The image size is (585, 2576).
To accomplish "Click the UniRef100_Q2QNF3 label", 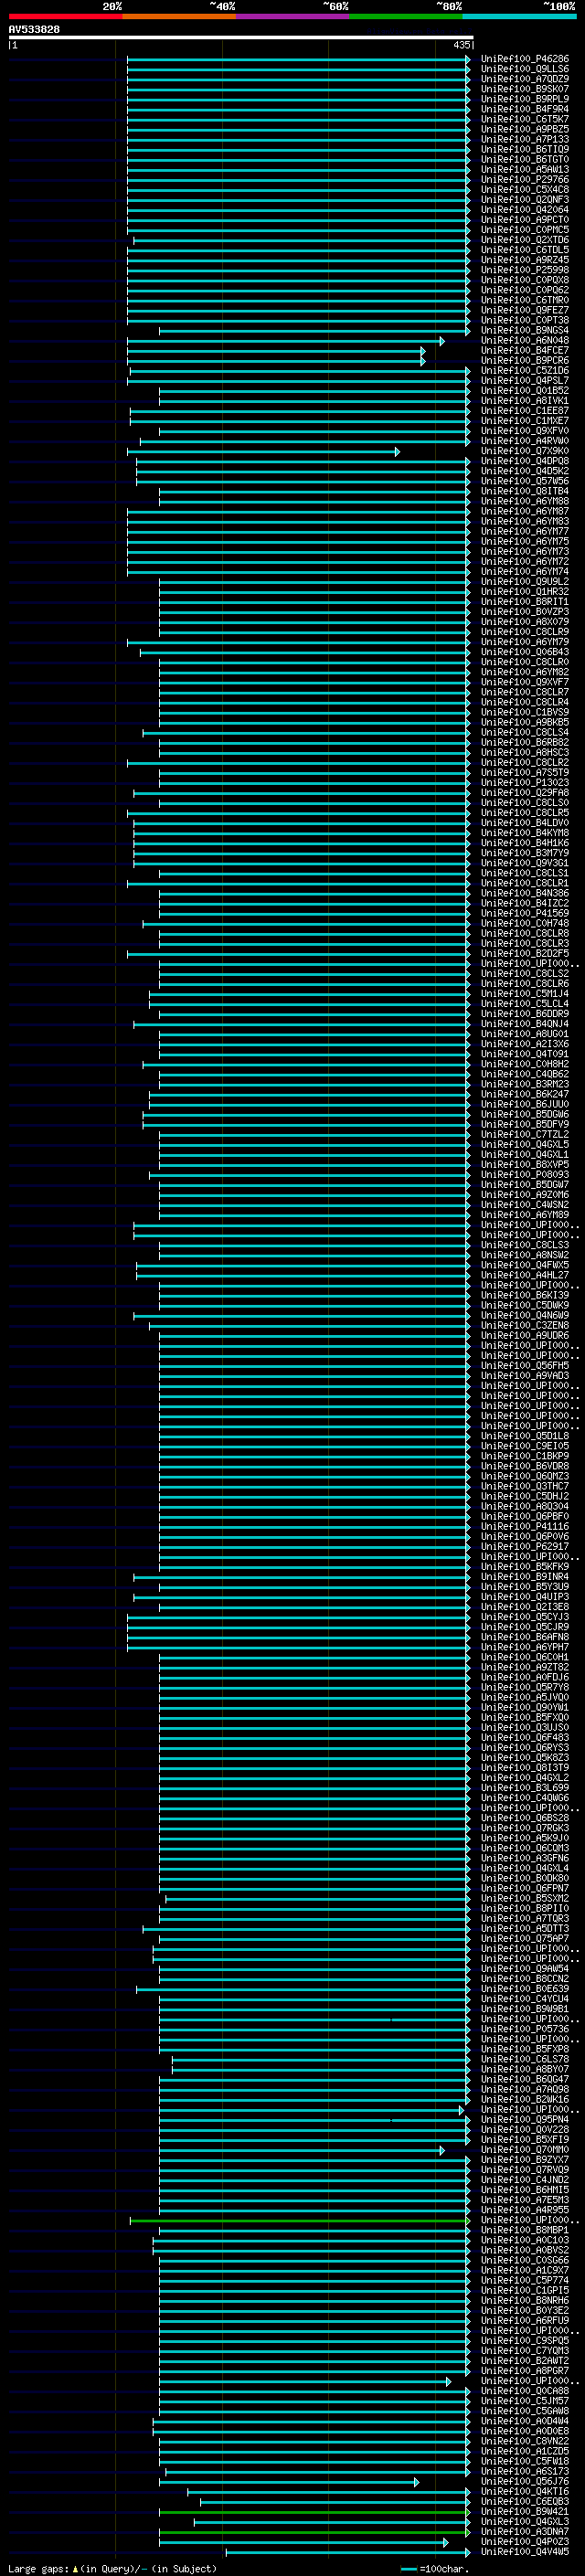I will [x=524, y=200].
